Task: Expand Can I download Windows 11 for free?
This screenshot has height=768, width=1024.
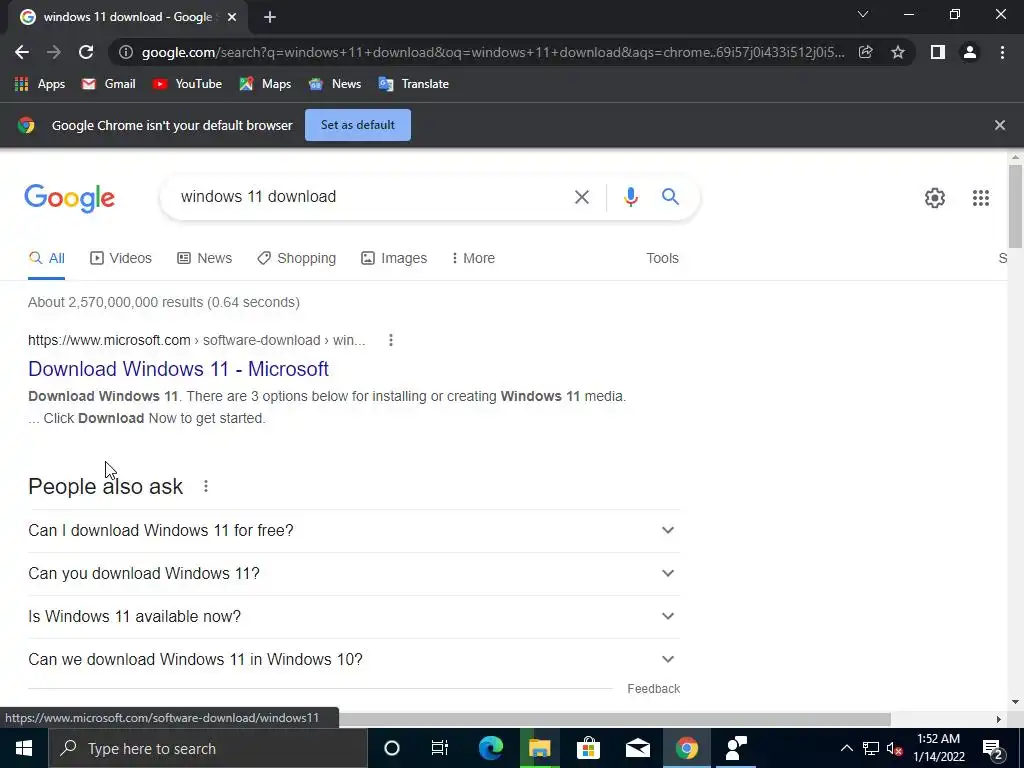Action: pyautogui.click(x=354, y=530)
